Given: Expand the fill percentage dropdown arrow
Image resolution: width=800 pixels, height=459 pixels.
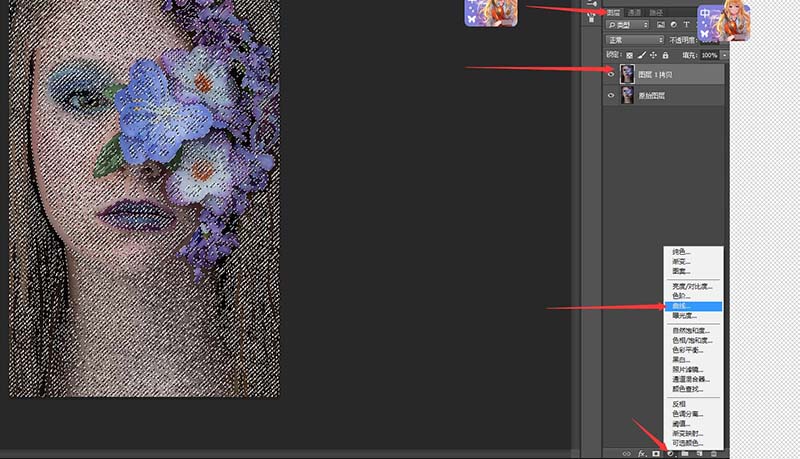Looking at the screenshot, I should 724,55.
